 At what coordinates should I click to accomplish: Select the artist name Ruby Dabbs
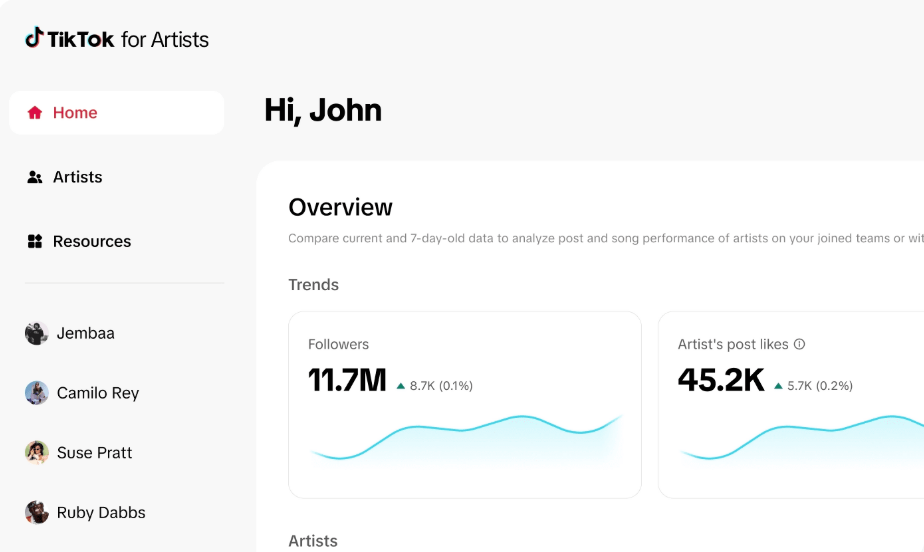coord(101,513)
